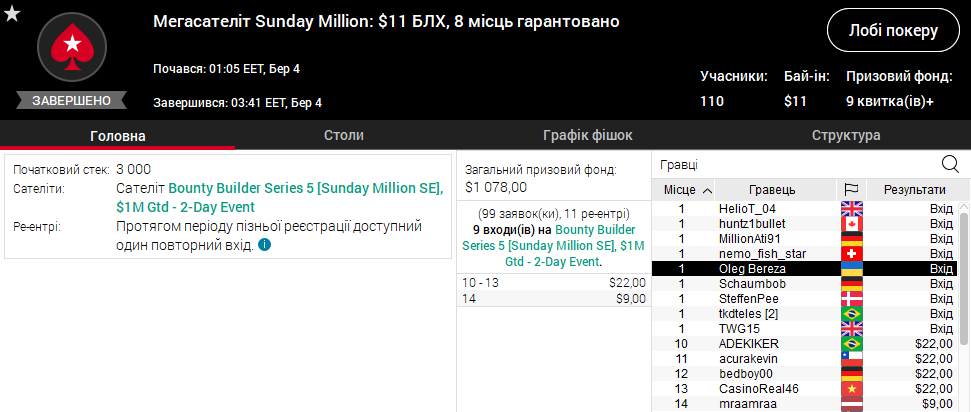Screen dimensions: 971x412
Task: Sort players by the flag column
Action: pyautogui.click(x=851, y=190)
